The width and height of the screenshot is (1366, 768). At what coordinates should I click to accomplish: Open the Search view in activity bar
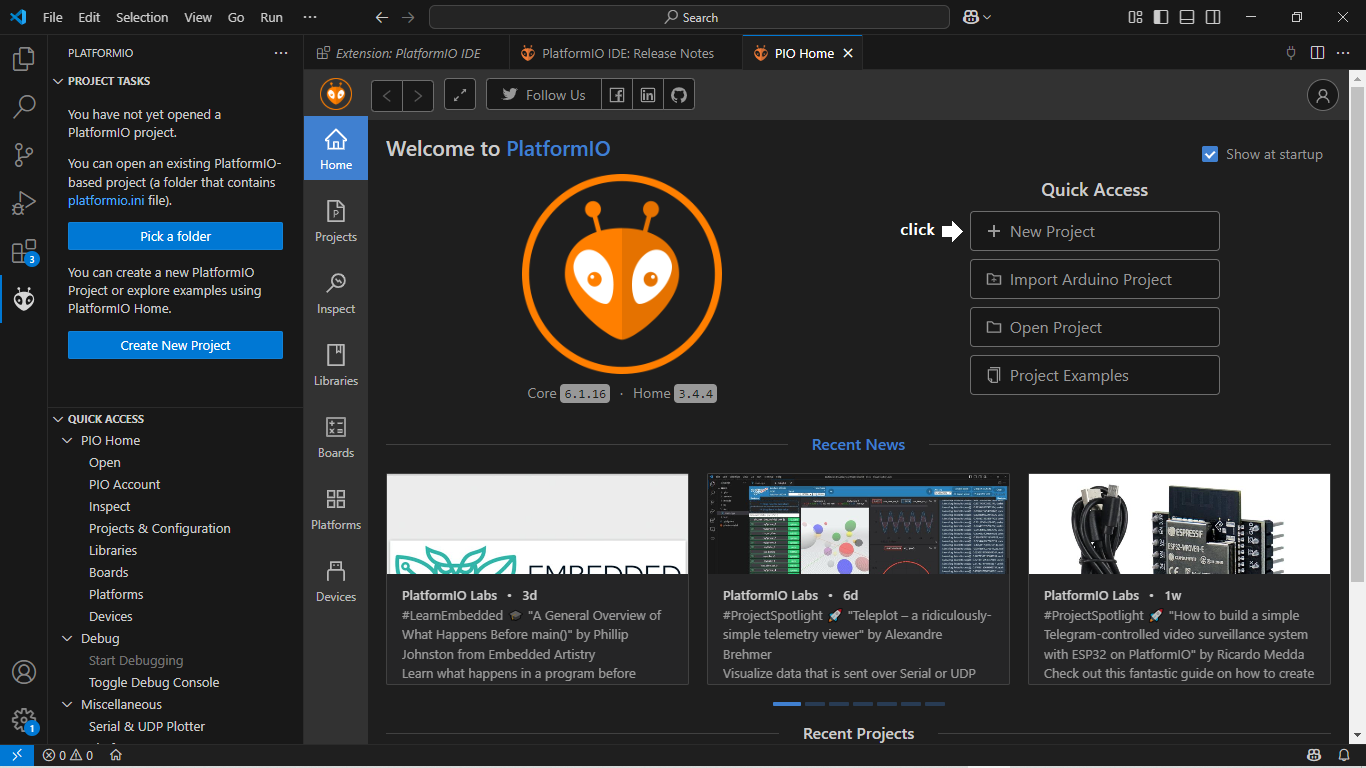(x=24, y=106)
